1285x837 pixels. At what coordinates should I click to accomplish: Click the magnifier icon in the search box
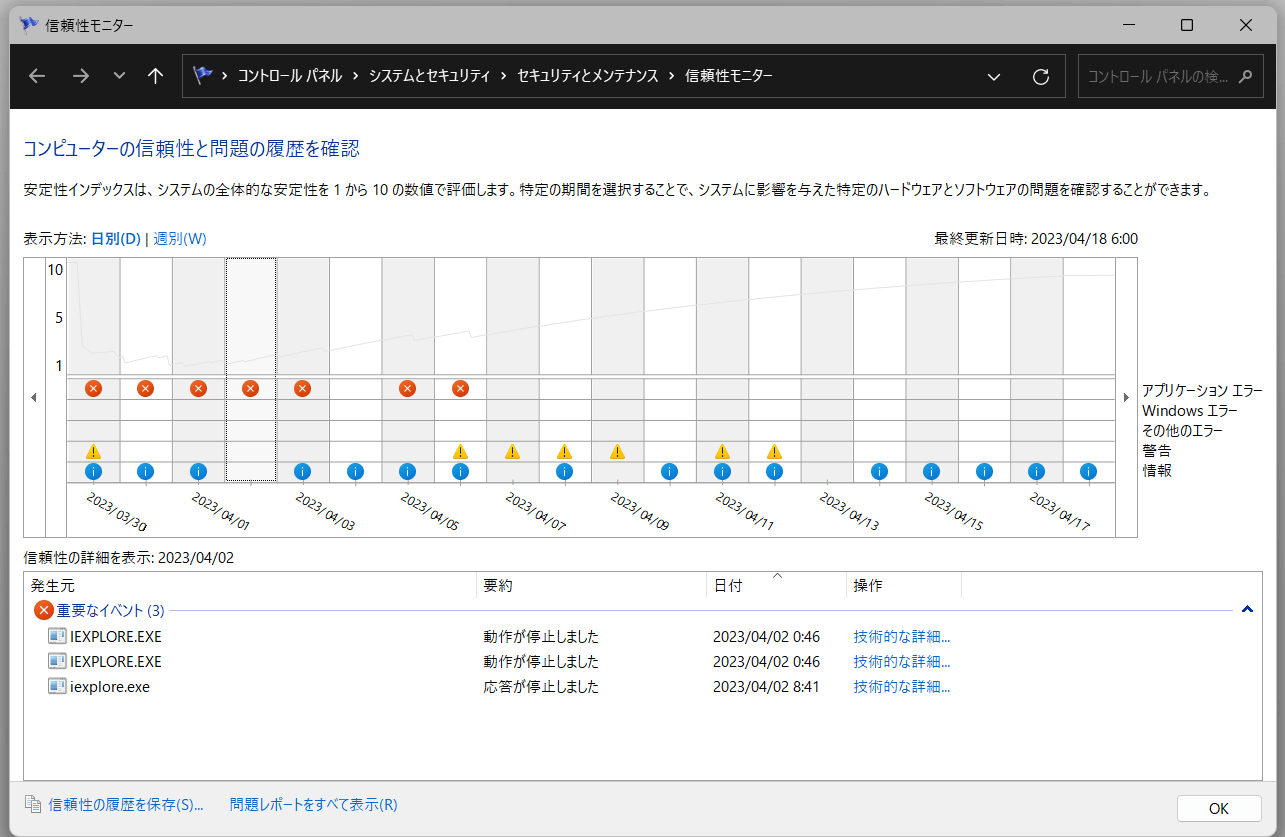1245,76
